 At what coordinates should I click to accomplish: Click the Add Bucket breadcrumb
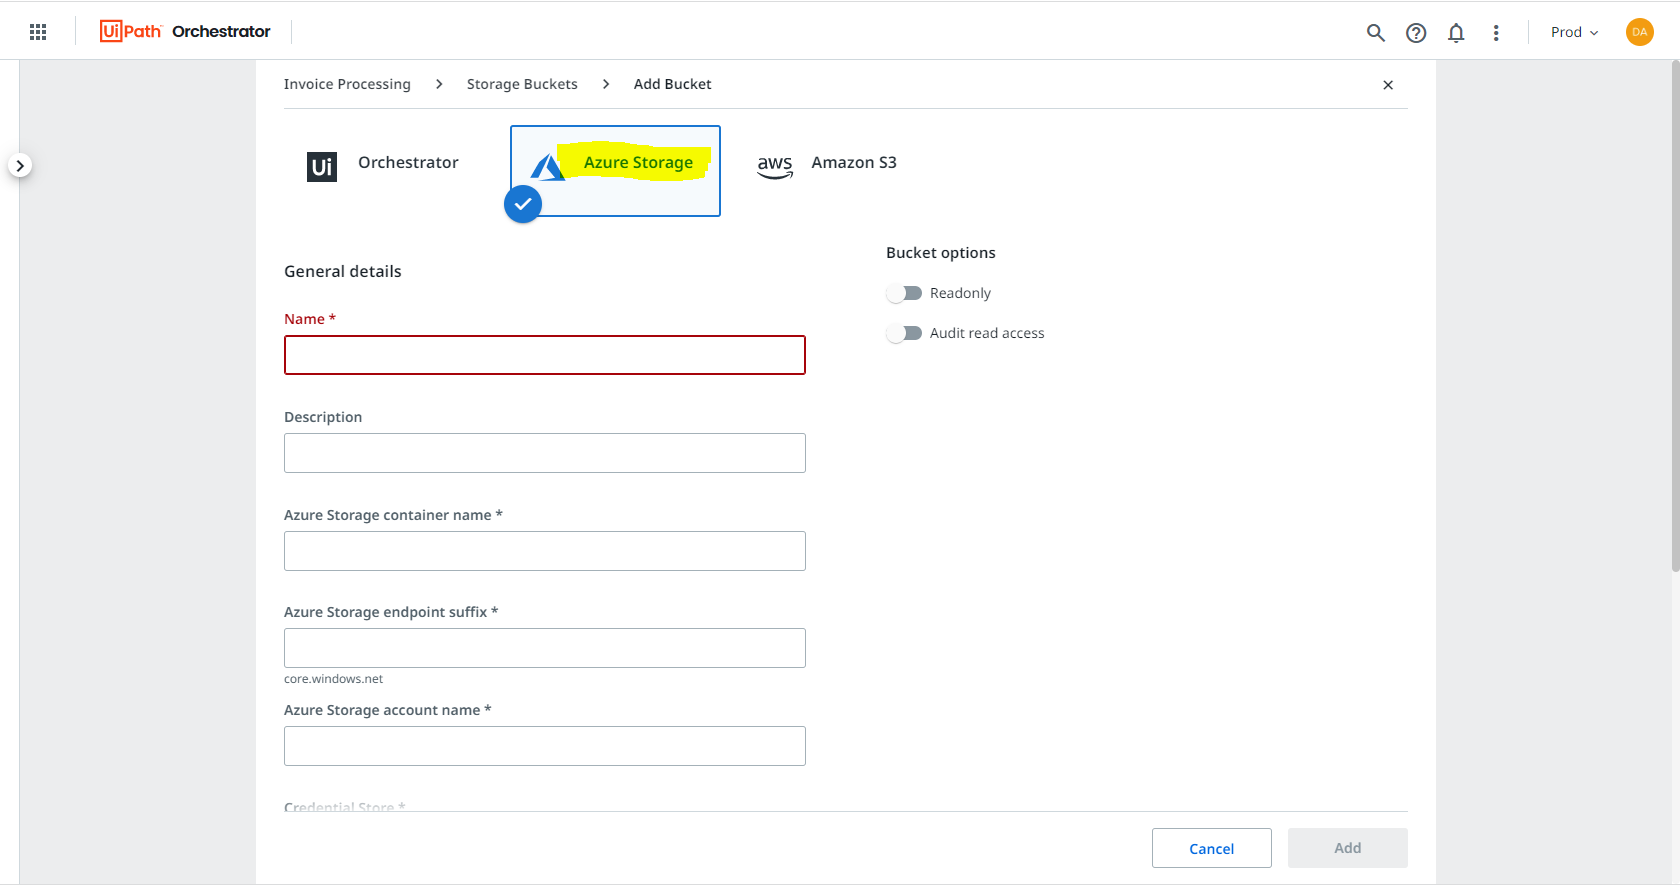pyautogui.click(x=673, y=84)
